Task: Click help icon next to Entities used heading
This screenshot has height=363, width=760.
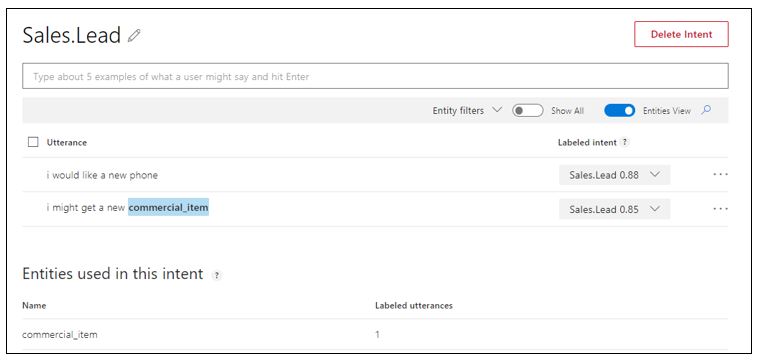Action: (x=216, y=275)
